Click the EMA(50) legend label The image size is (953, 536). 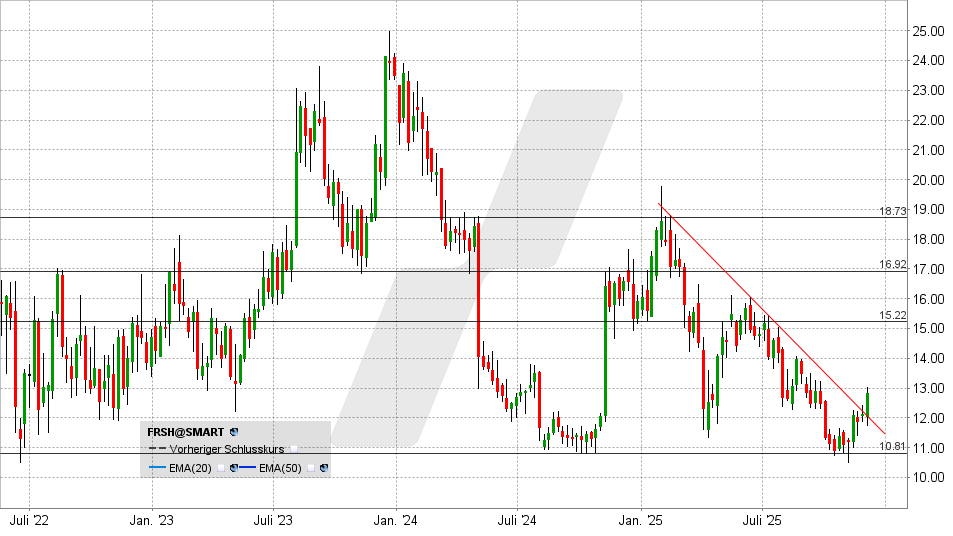(280, 468)
